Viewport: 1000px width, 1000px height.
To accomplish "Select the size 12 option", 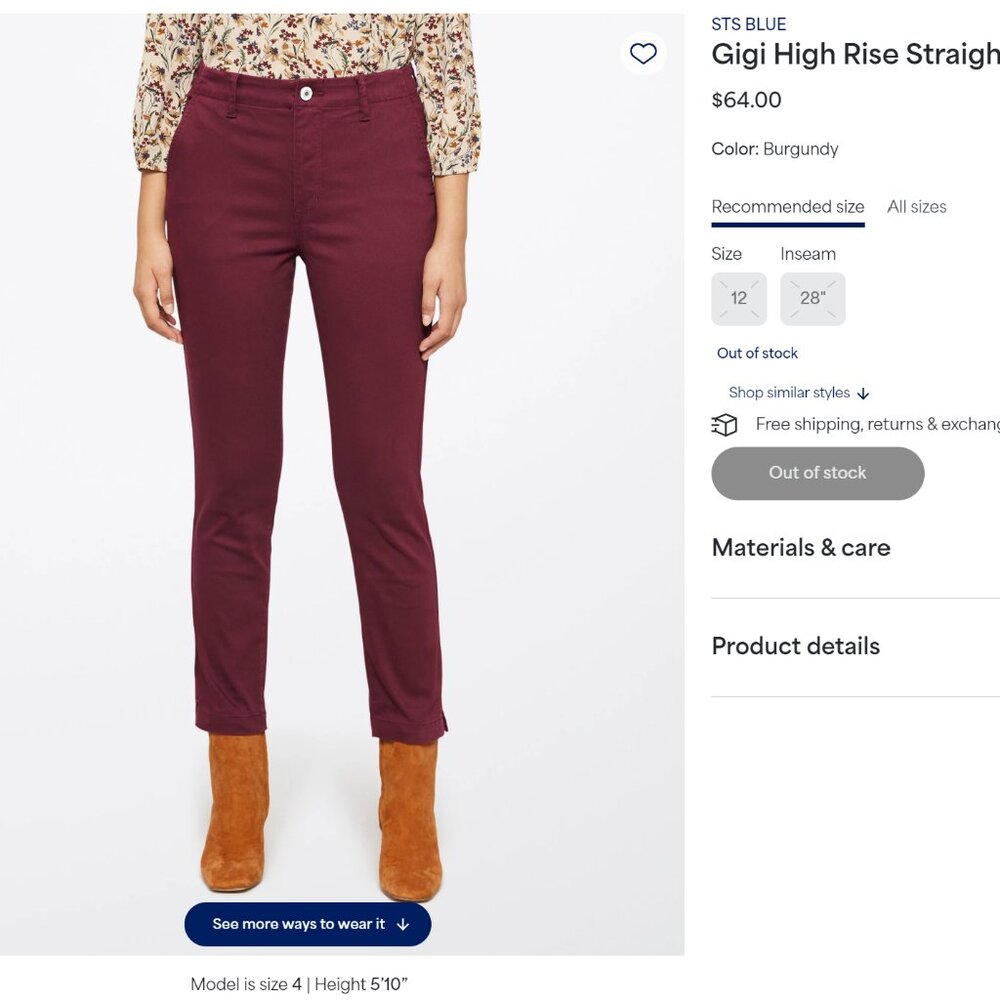I will (x=739, y=298).
